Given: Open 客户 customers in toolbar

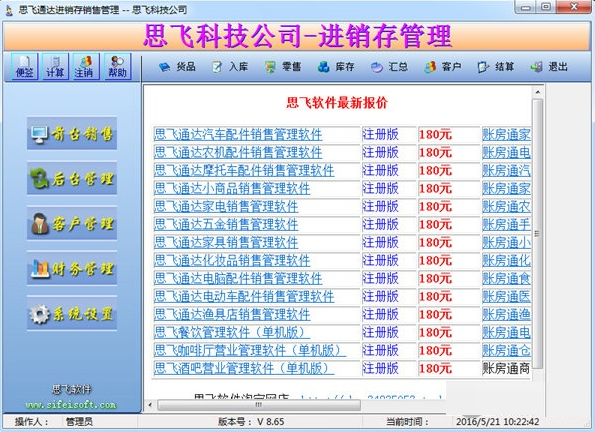Looking at the screenshot, I should coord(443,67).
